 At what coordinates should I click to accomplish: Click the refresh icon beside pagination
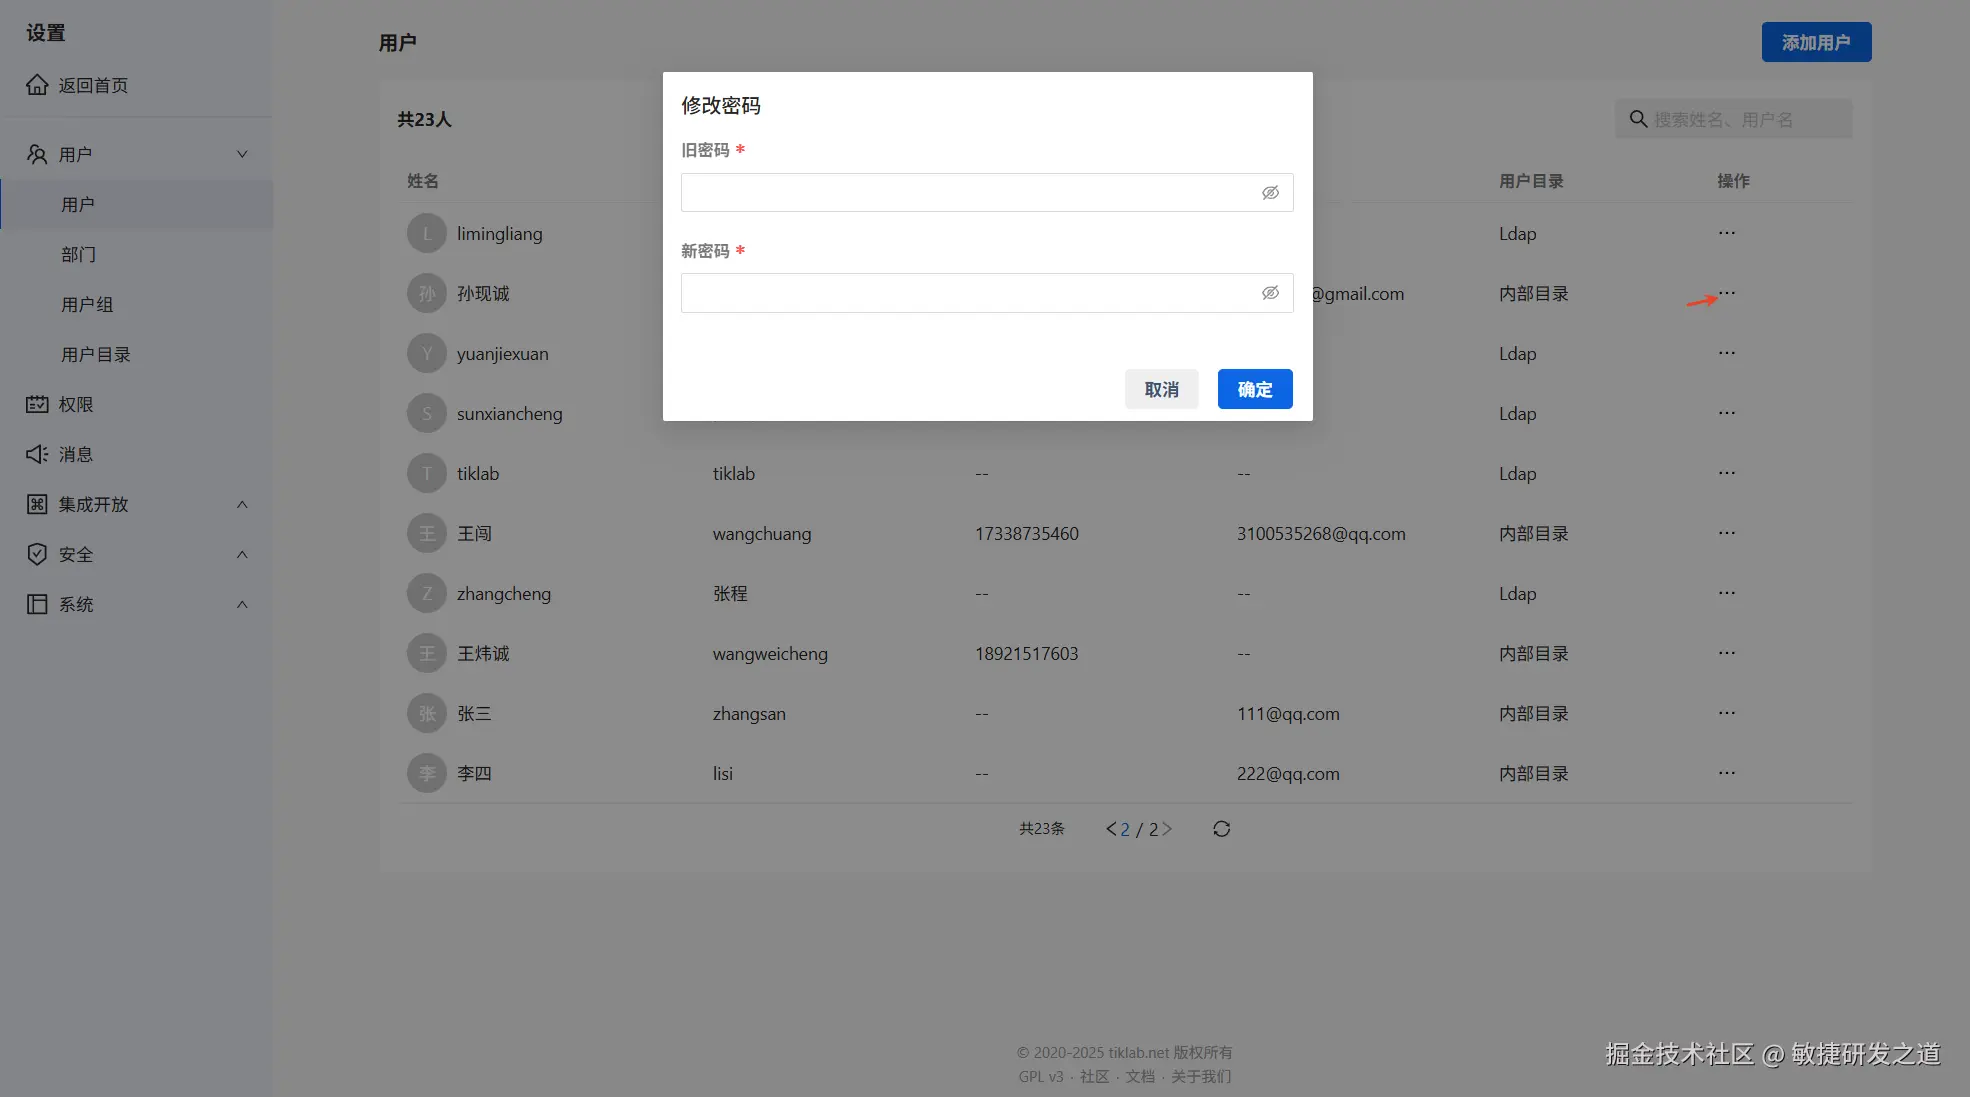pos(1221,829)
